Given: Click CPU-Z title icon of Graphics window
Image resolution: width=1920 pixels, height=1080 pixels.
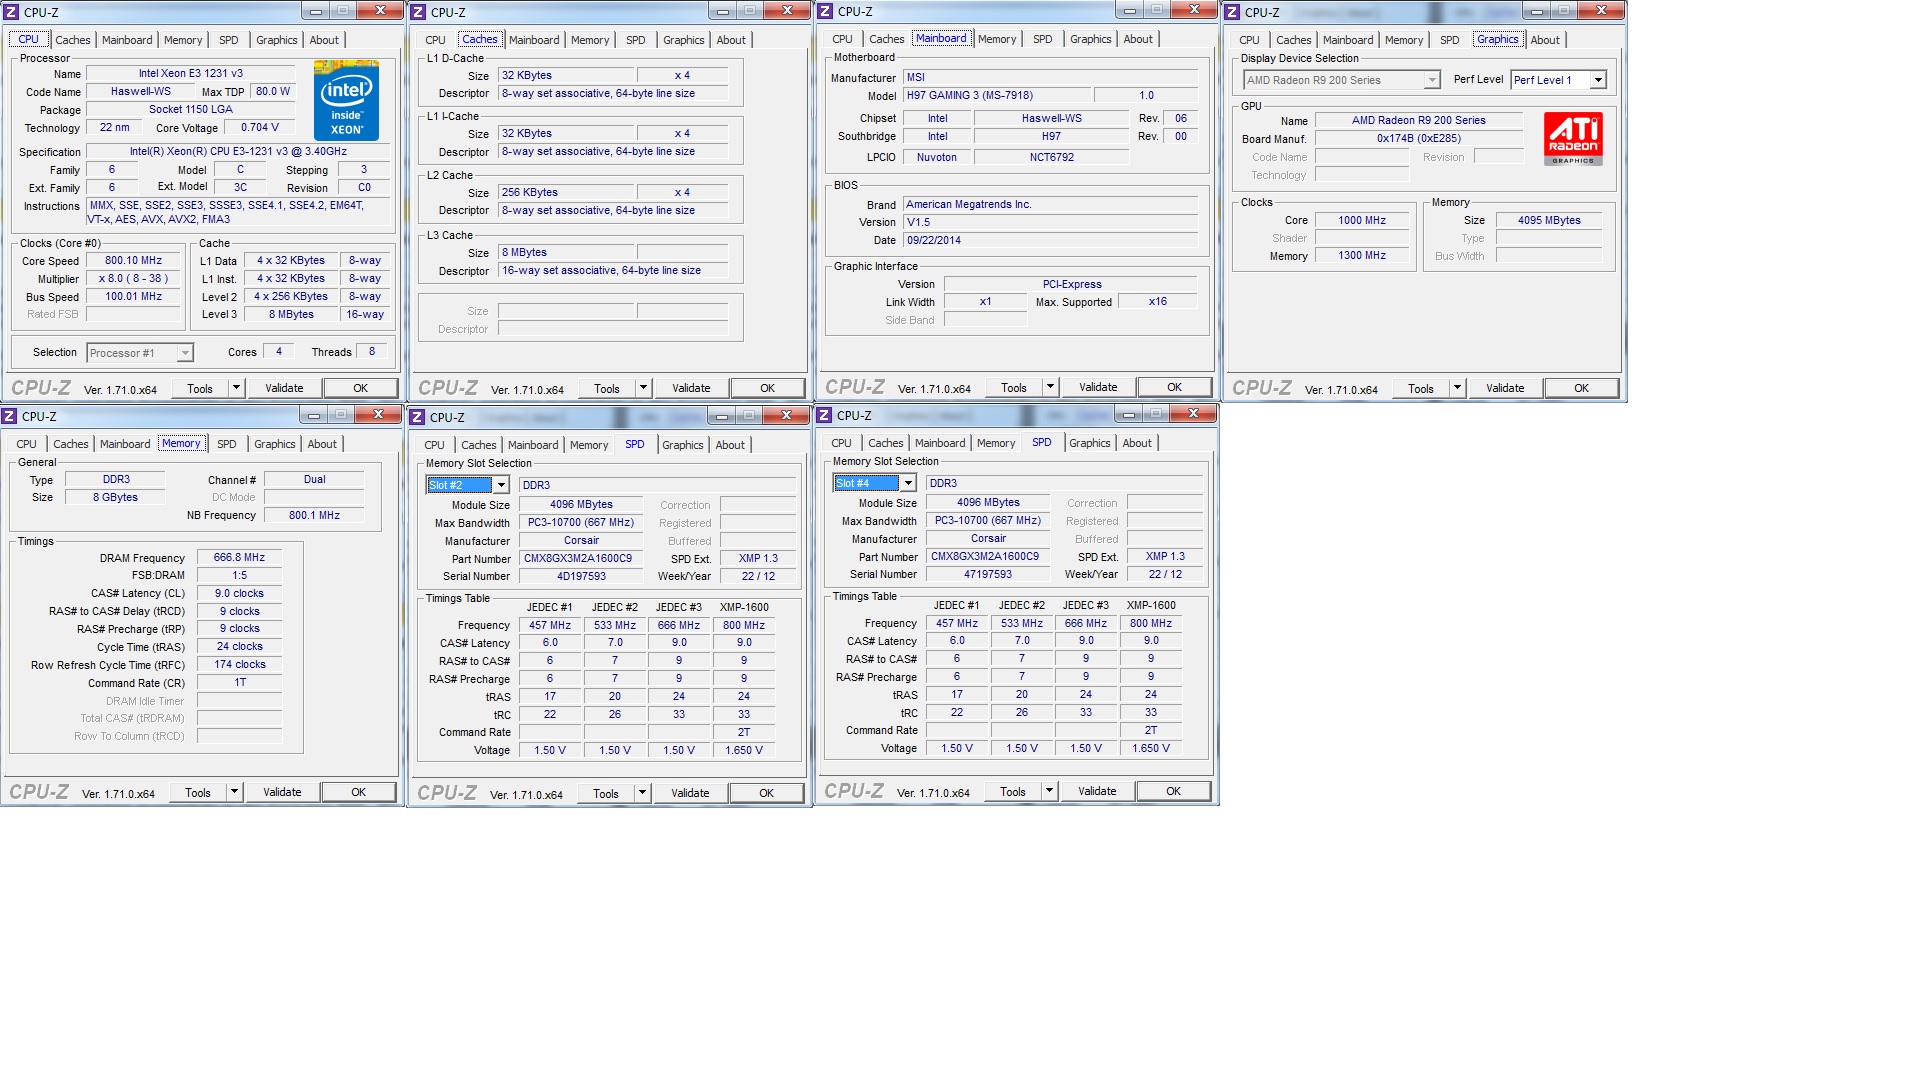Looking at the screenshot, I should (1233, 12).
